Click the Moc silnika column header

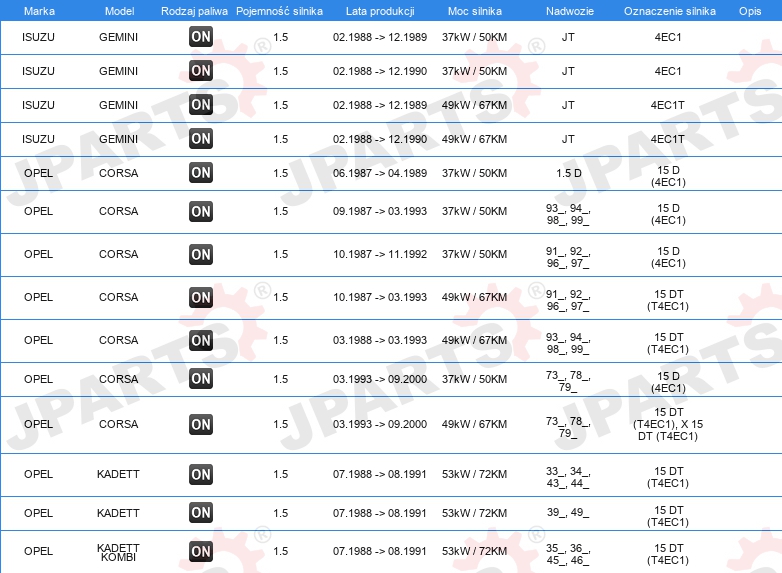click(x=474, y=11)
